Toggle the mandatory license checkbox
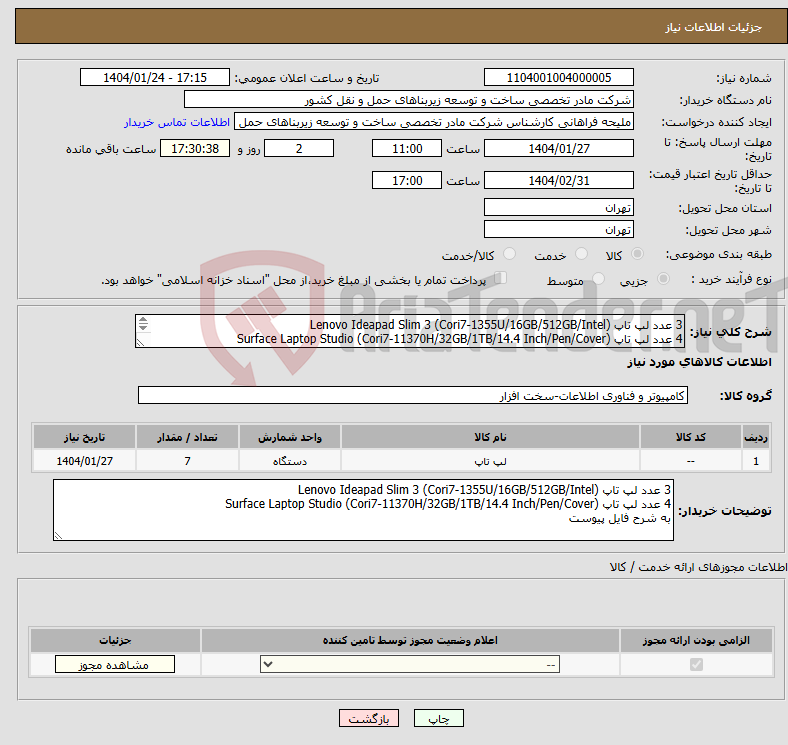This screenshot has width=788, height=745. coord(696,665)
